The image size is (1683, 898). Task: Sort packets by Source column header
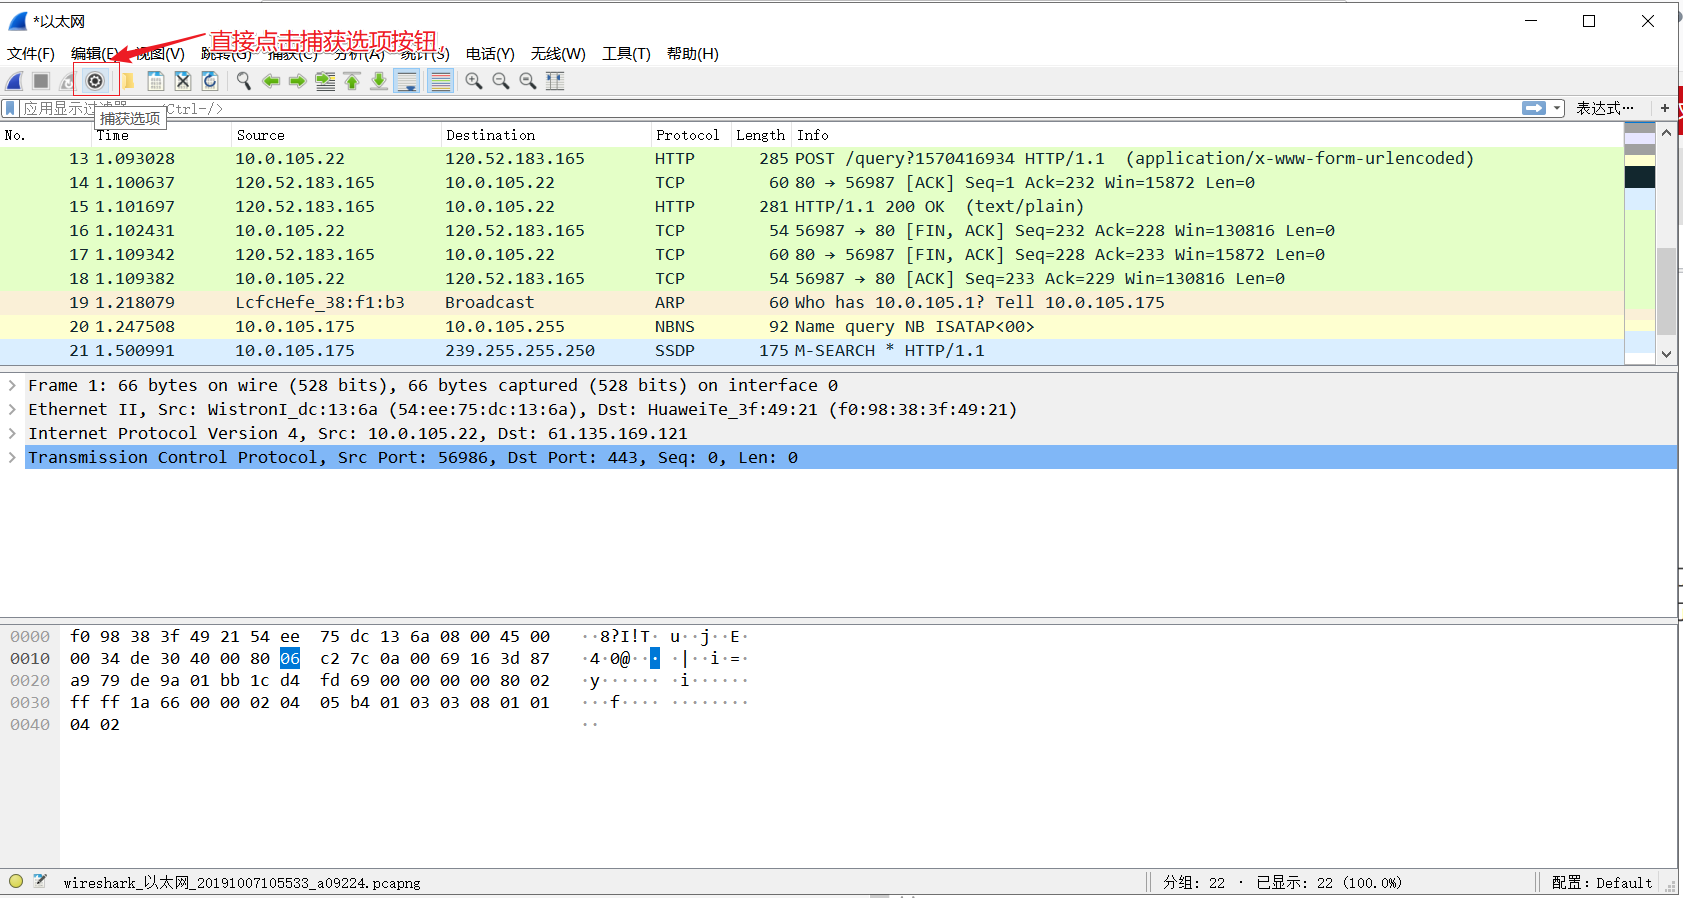[x=337, y=135]
